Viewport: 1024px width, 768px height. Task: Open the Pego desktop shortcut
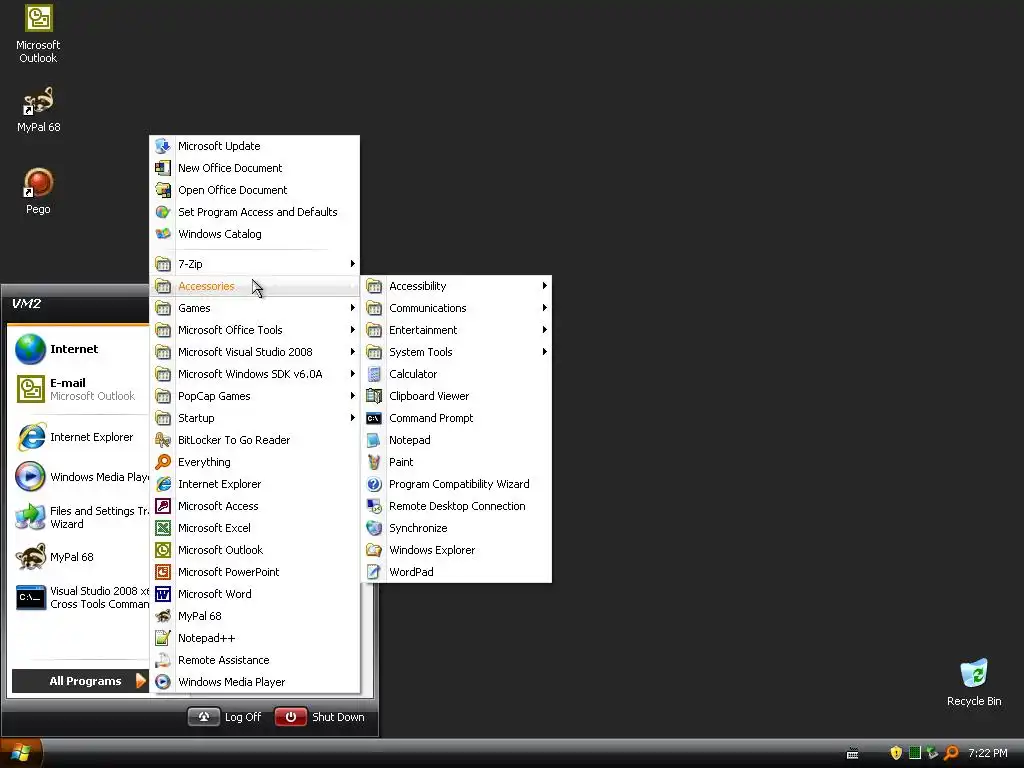click(38, 191)
